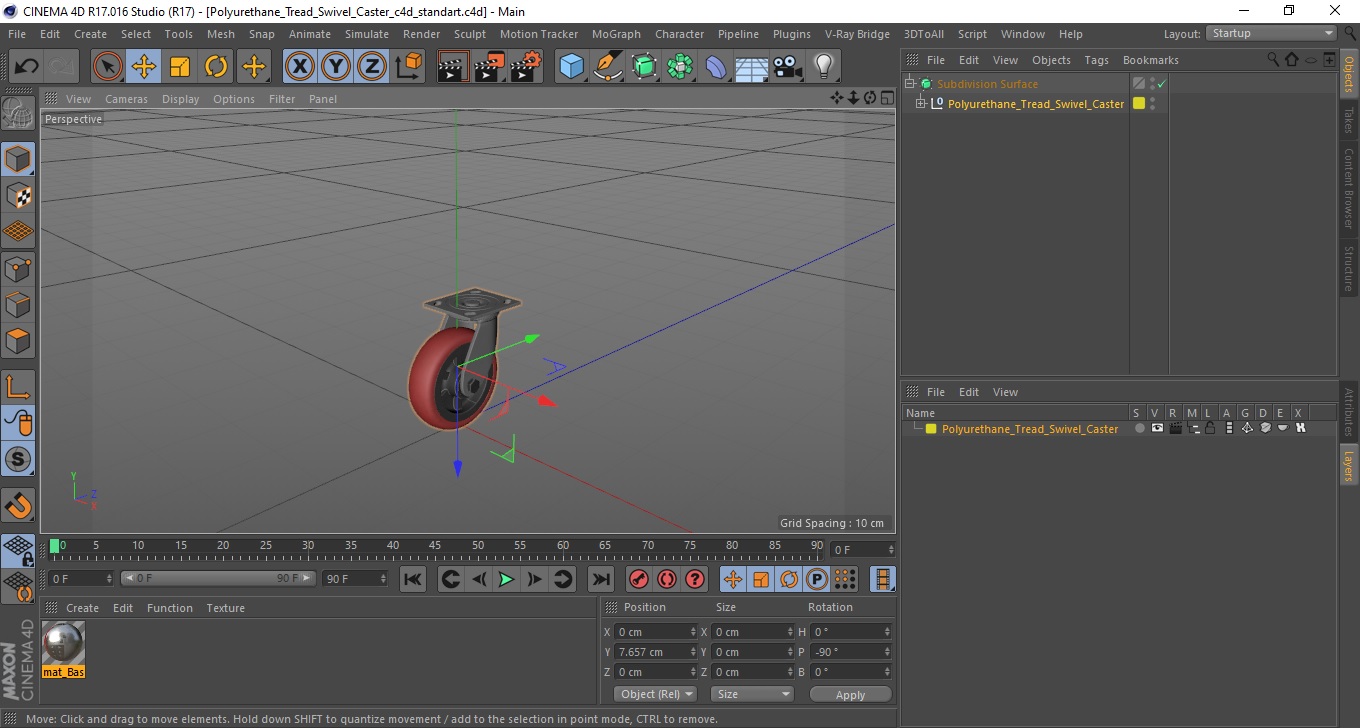This screenshot has width=1360, height=728.
Task: Open Object (Rel) coordinate dropdown
Action: (655, 694)
